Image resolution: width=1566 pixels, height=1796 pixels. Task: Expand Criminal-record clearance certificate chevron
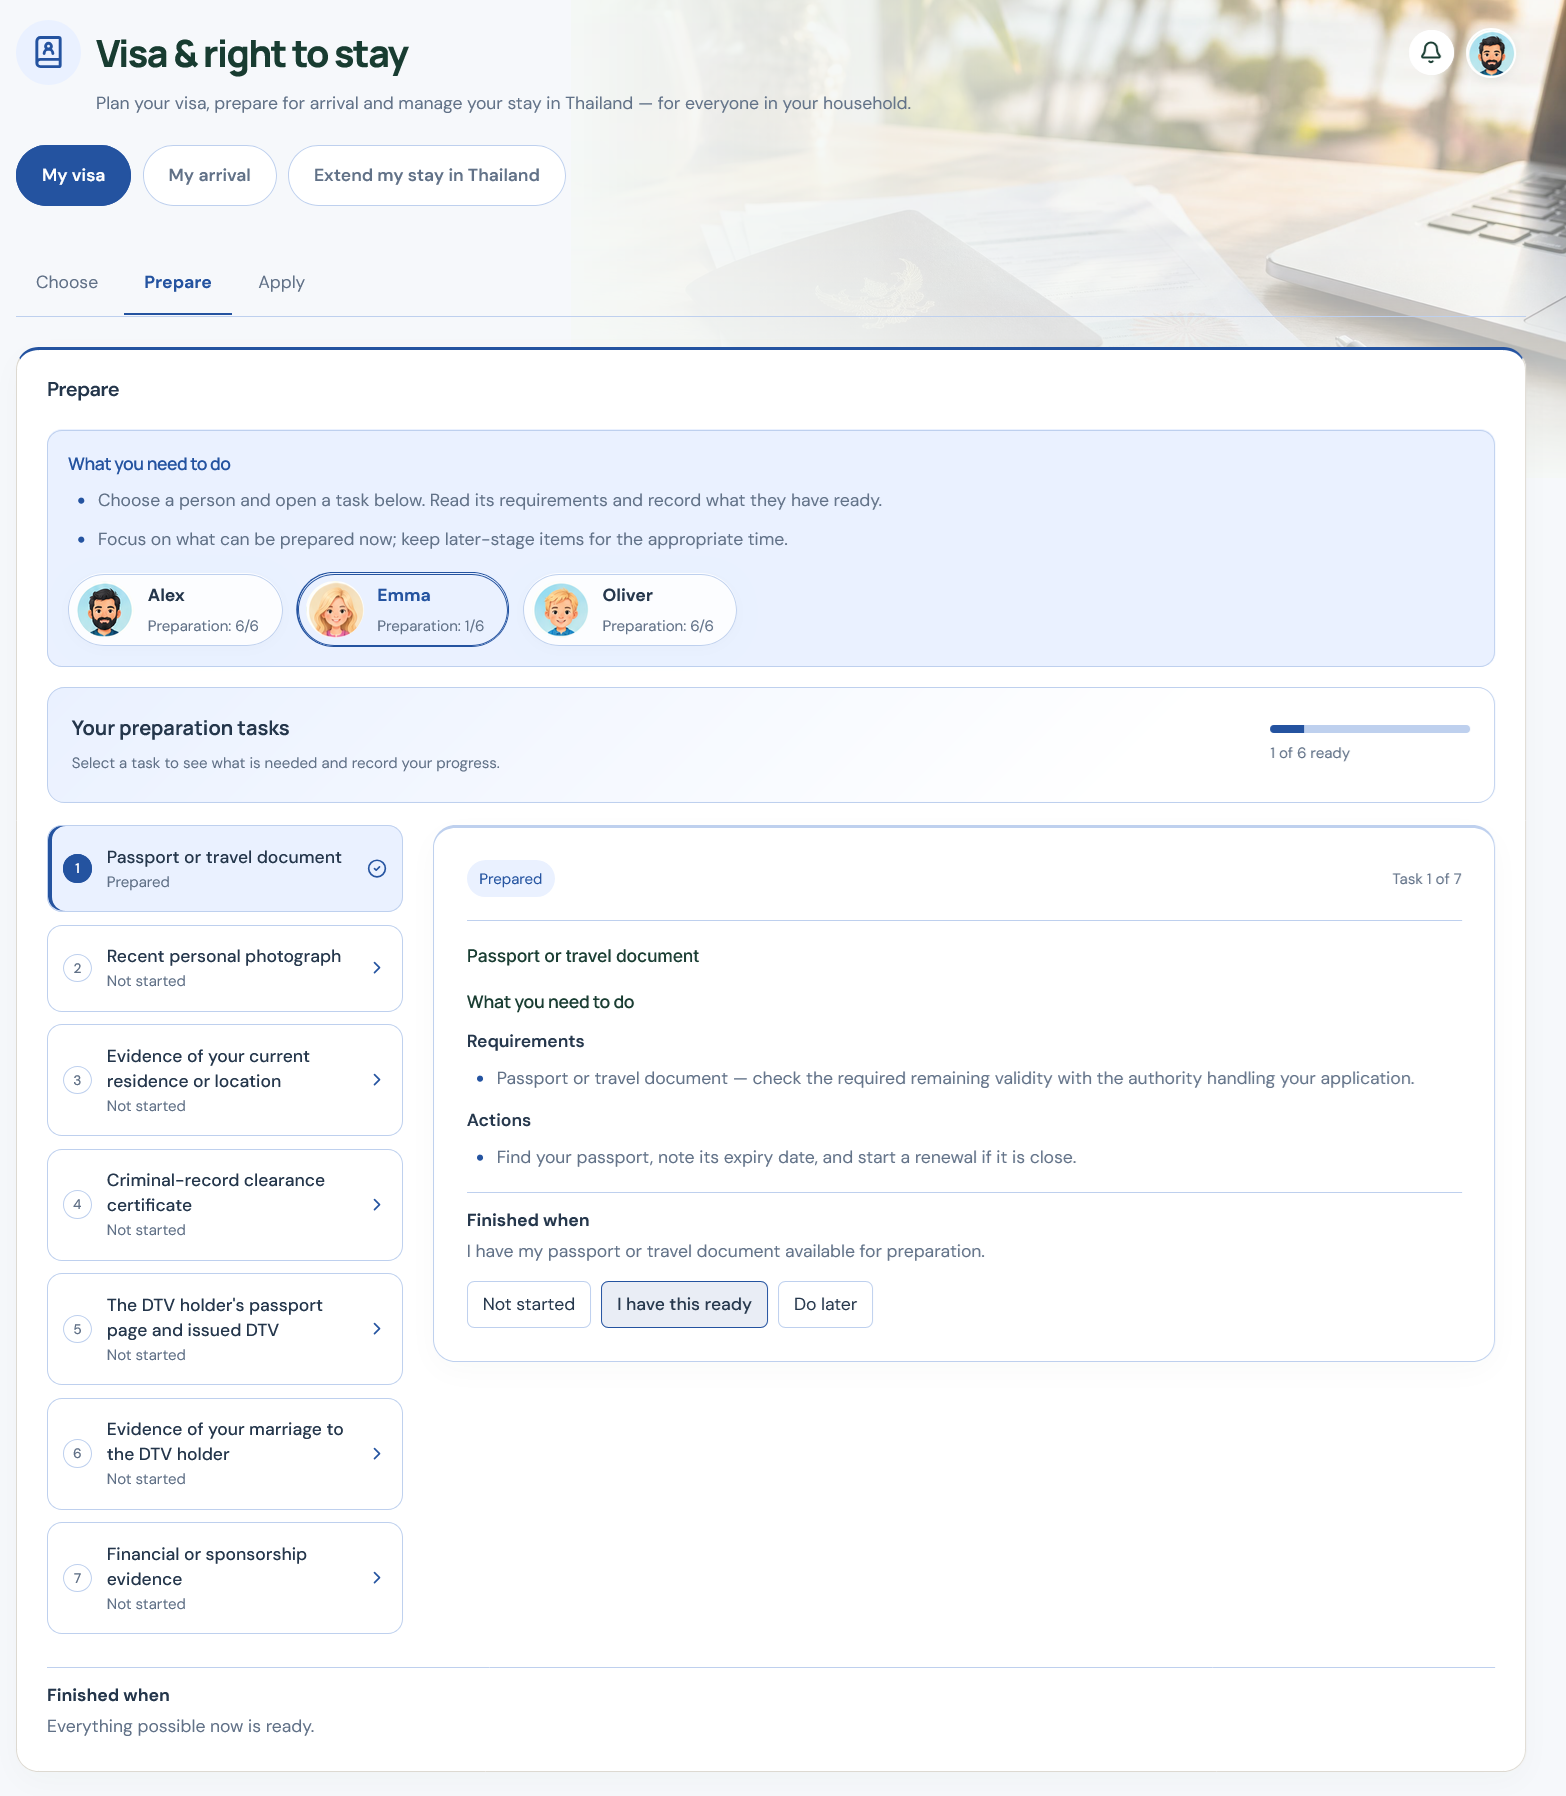pos(377,1204)
